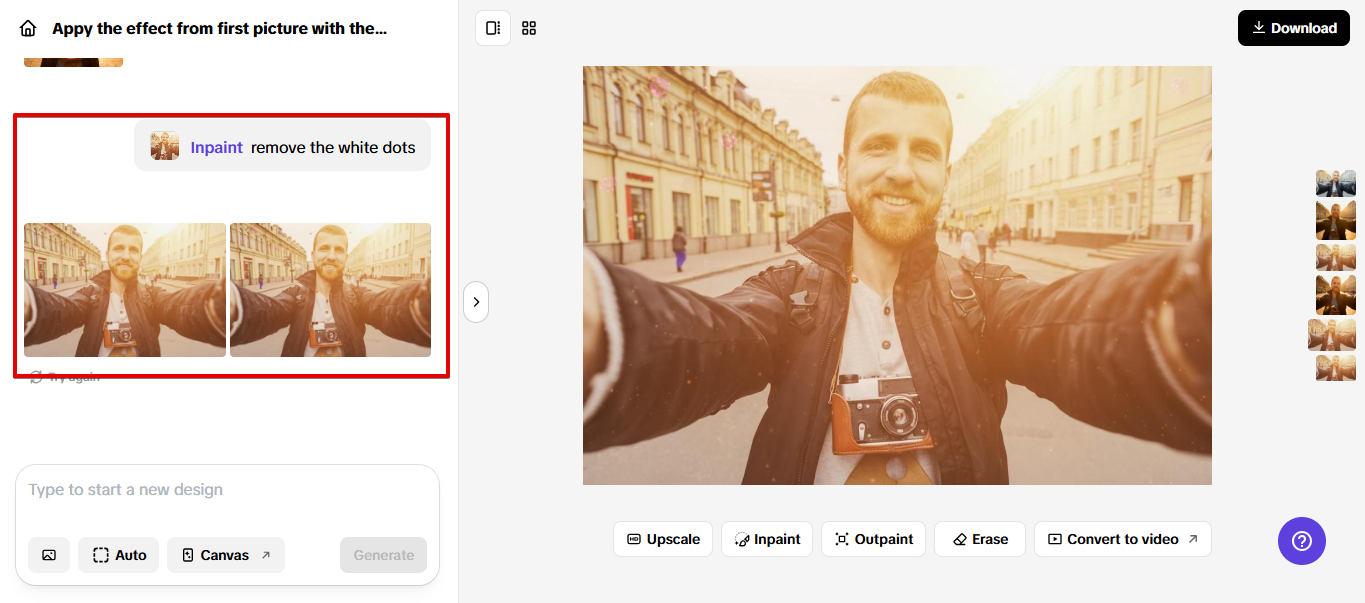The width and height of the screenshot is (1365, 603).
Task: Focus the new design prompt field
Action: click(226, 490)
